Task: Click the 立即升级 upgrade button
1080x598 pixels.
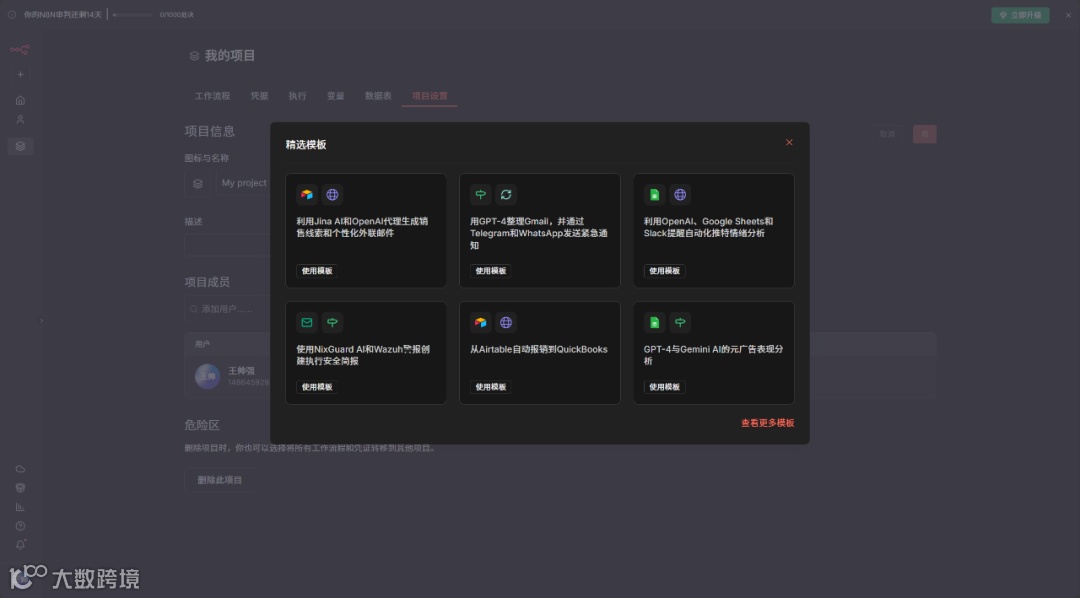Action: (1020, 15)
